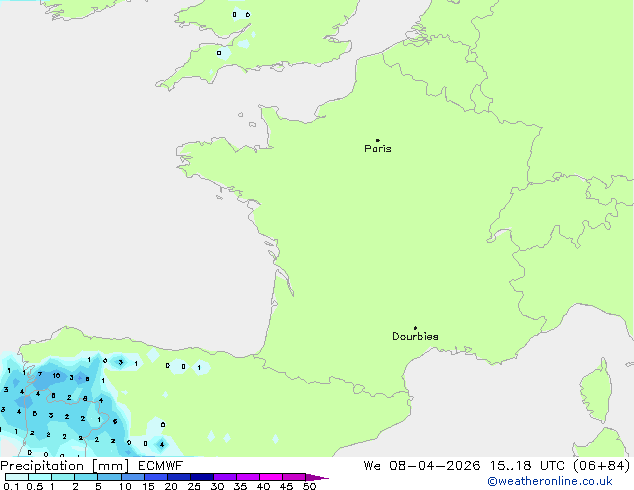The image size is (634, 490).
Task: Click the 'We' weekday abbreviation
Action: tap(372, 466)
